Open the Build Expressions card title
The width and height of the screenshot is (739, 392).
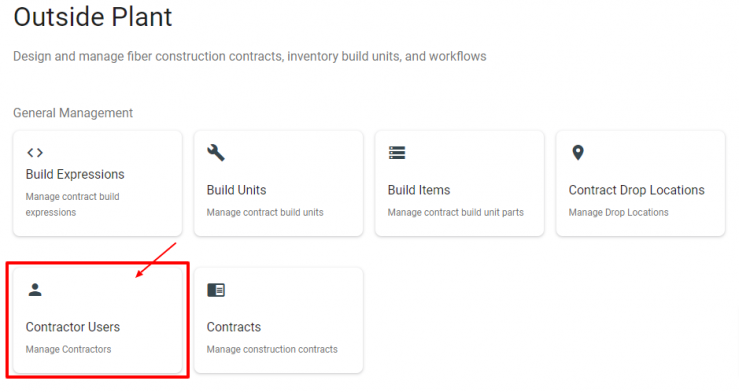(x=75, y=174)
